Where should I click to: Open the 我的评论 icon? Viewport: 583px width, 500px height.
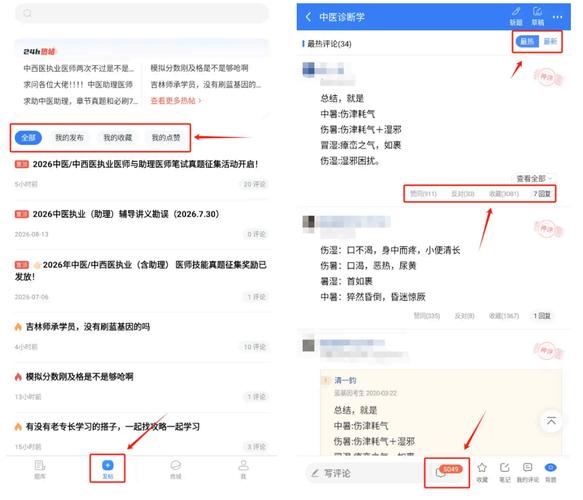pos(528,467)
